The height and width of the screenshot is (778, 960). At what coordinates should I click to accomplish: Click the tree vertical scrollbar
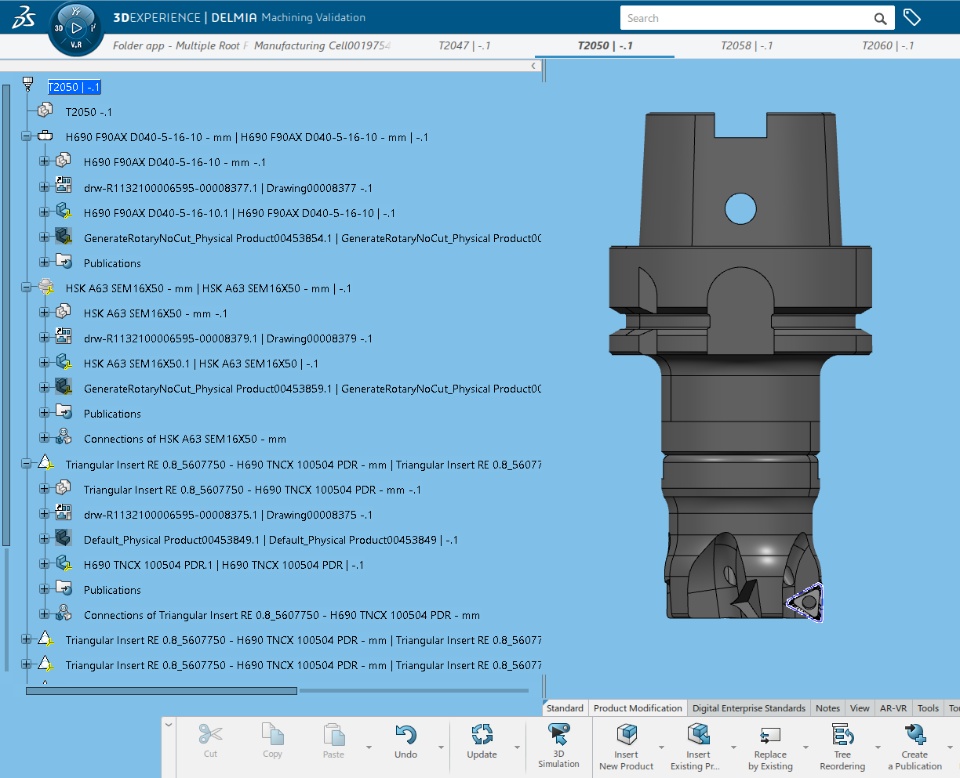(x=6, y=315)
